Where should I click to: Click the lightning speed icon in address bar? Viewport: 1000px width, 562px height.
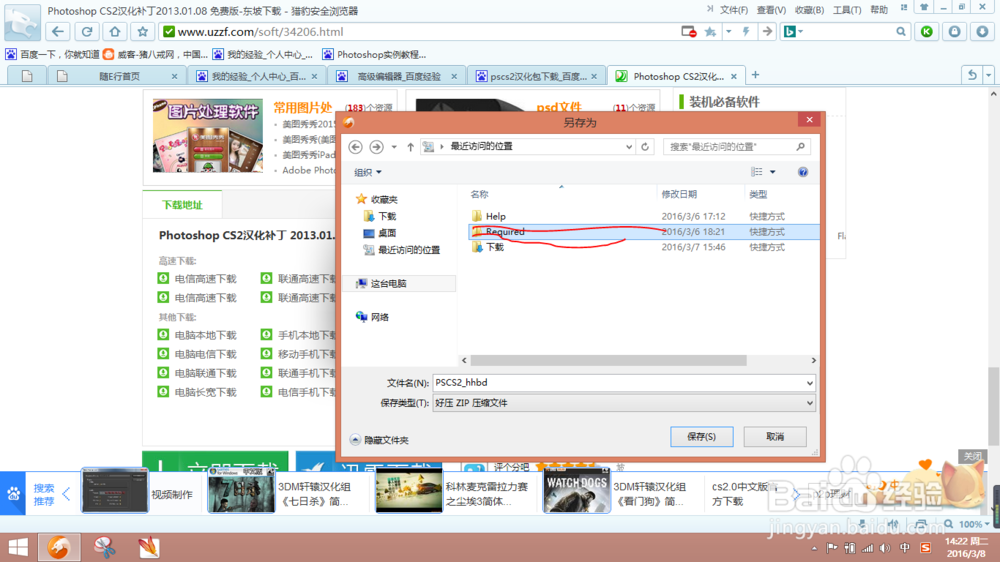pyautogui.click(x=746, y=31)
